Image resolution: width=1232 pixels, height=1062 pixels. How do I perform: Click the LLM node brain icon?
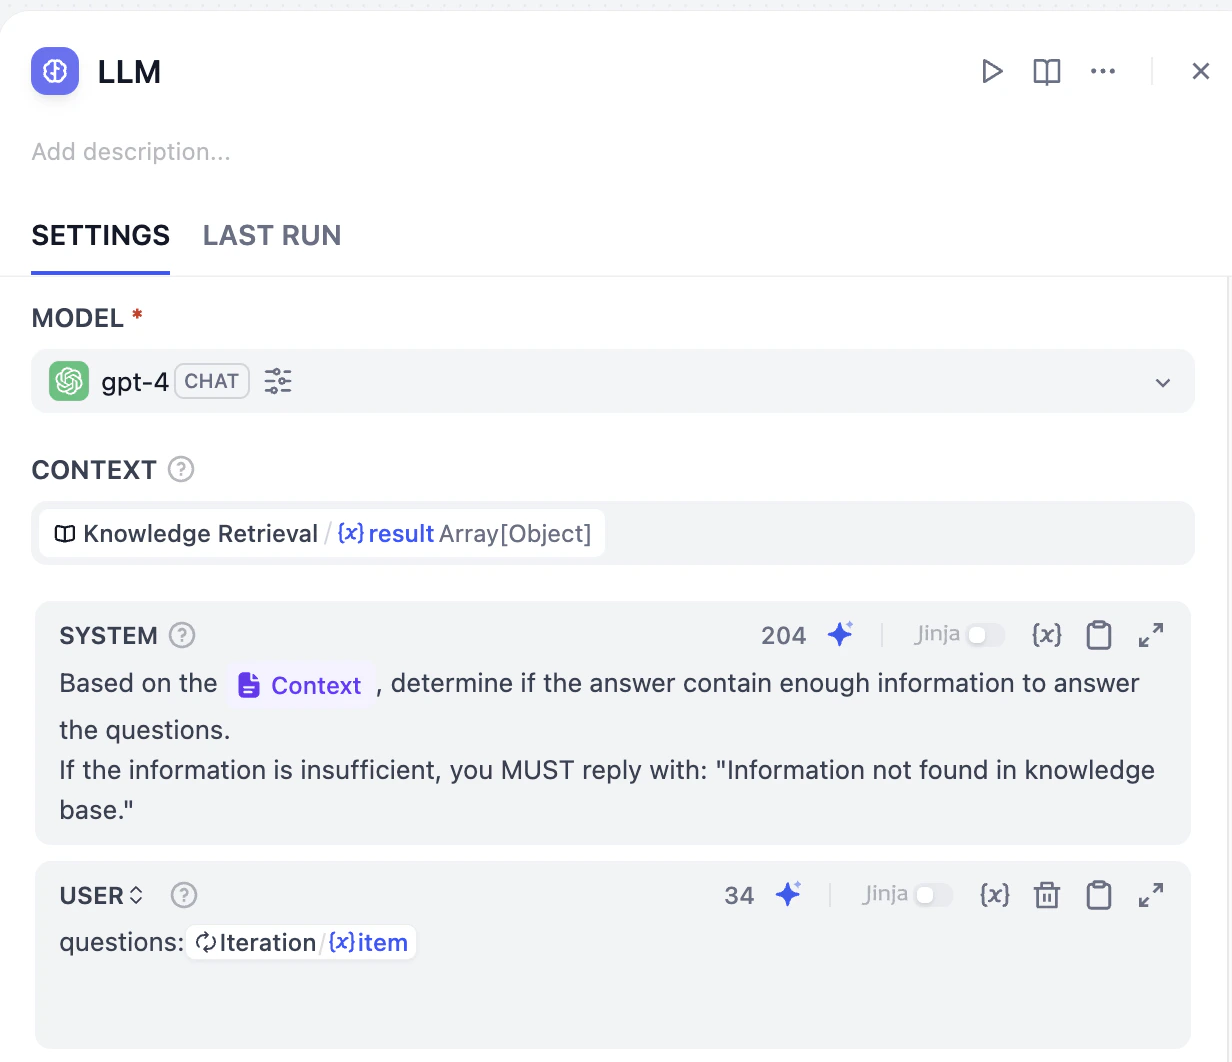[x=55, y=71]
